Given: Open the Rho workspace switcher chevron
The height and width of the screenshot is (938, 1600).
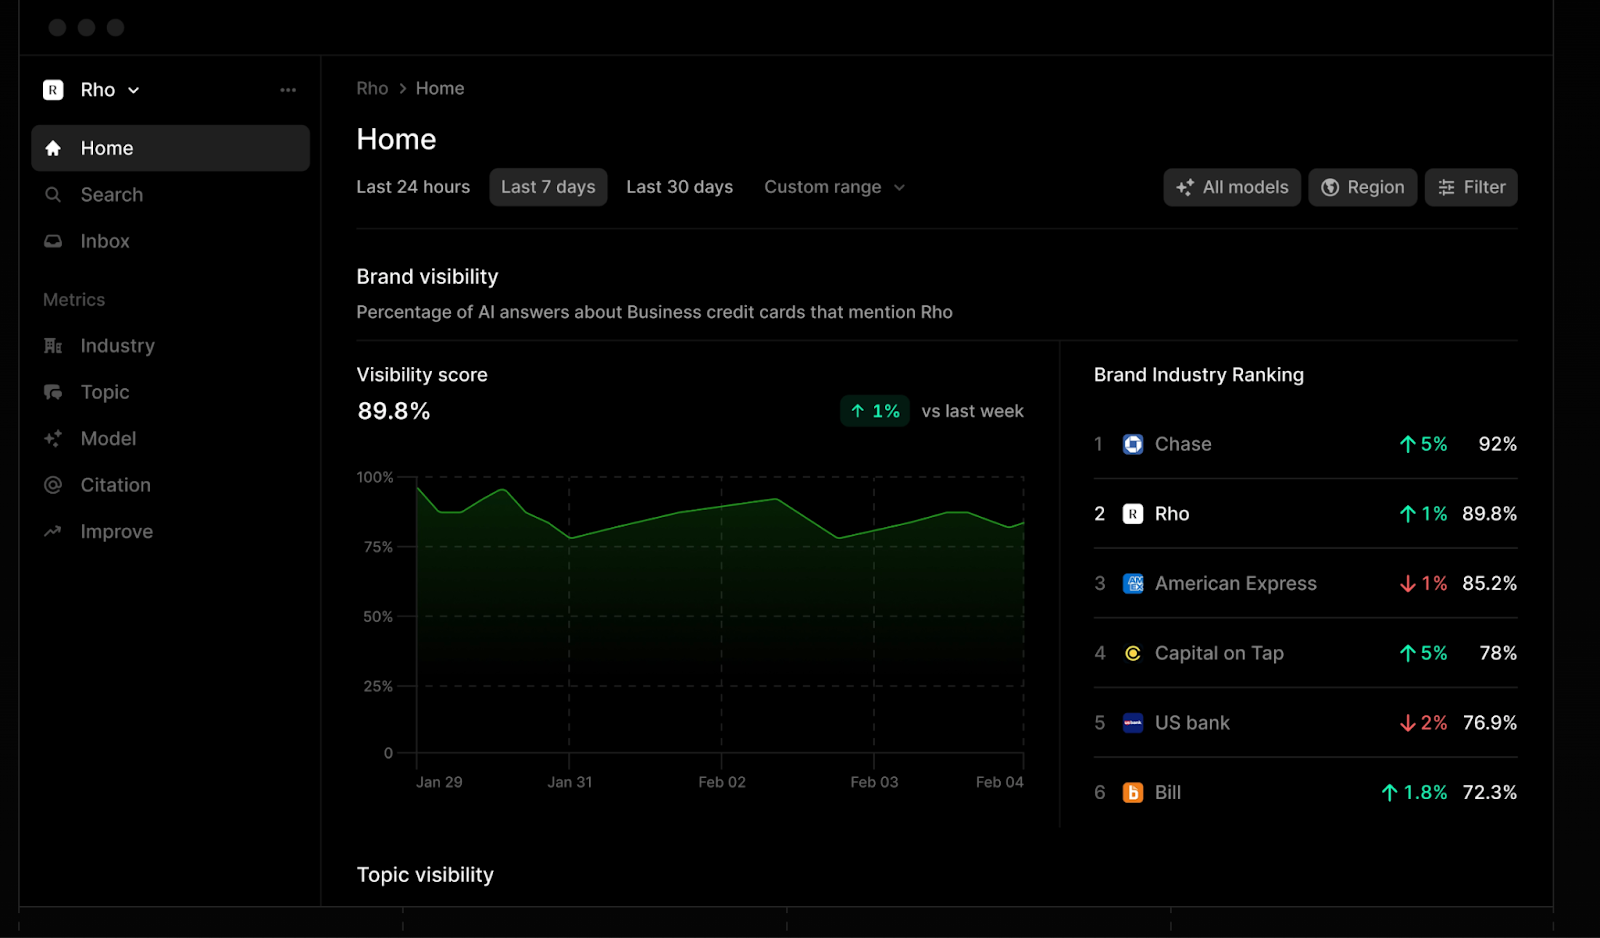Looking at the screenshot, I should pos(136,89).
